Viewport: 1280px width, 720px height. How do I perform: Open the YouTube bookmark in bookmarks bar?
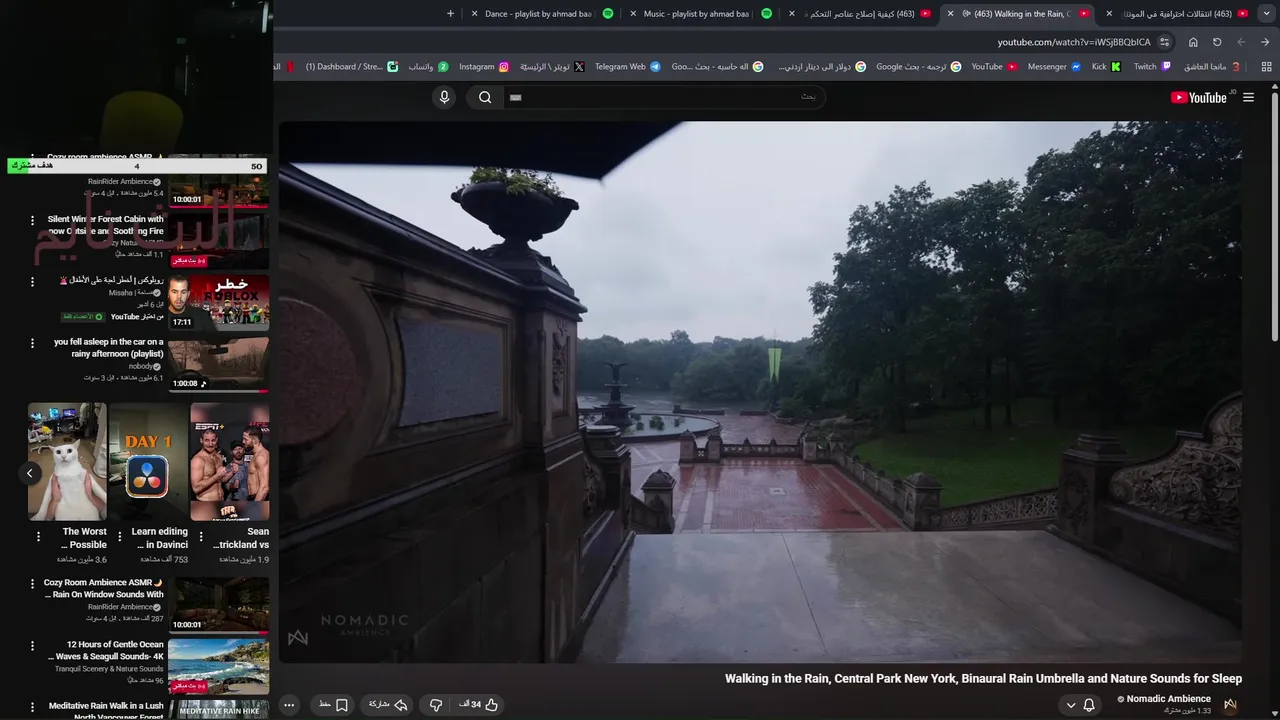(993, 67)
